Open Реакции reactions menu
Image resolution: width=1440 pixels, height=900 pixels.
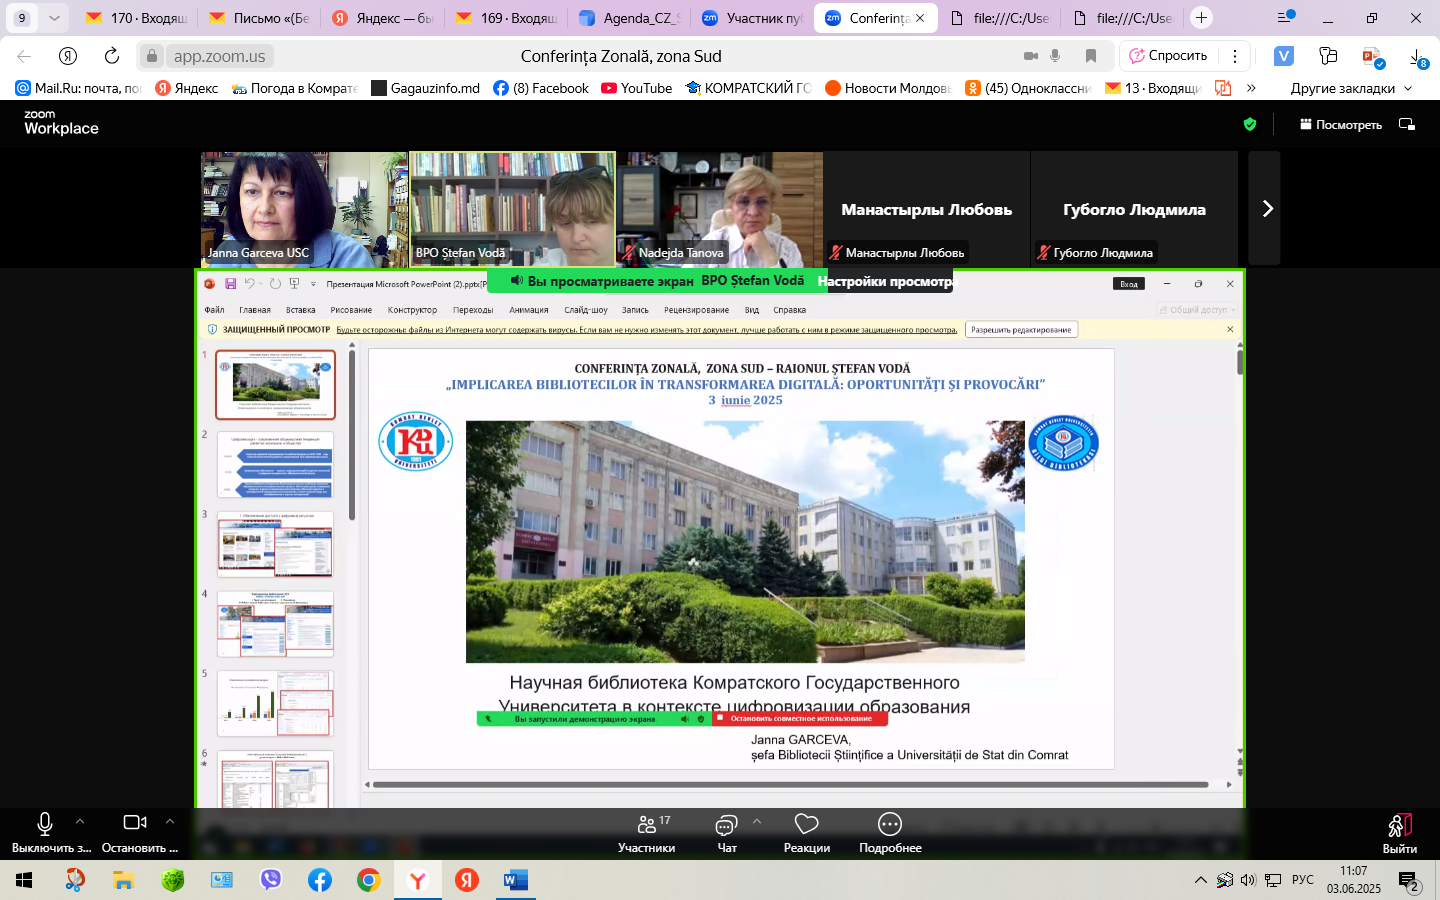[807, 833]
